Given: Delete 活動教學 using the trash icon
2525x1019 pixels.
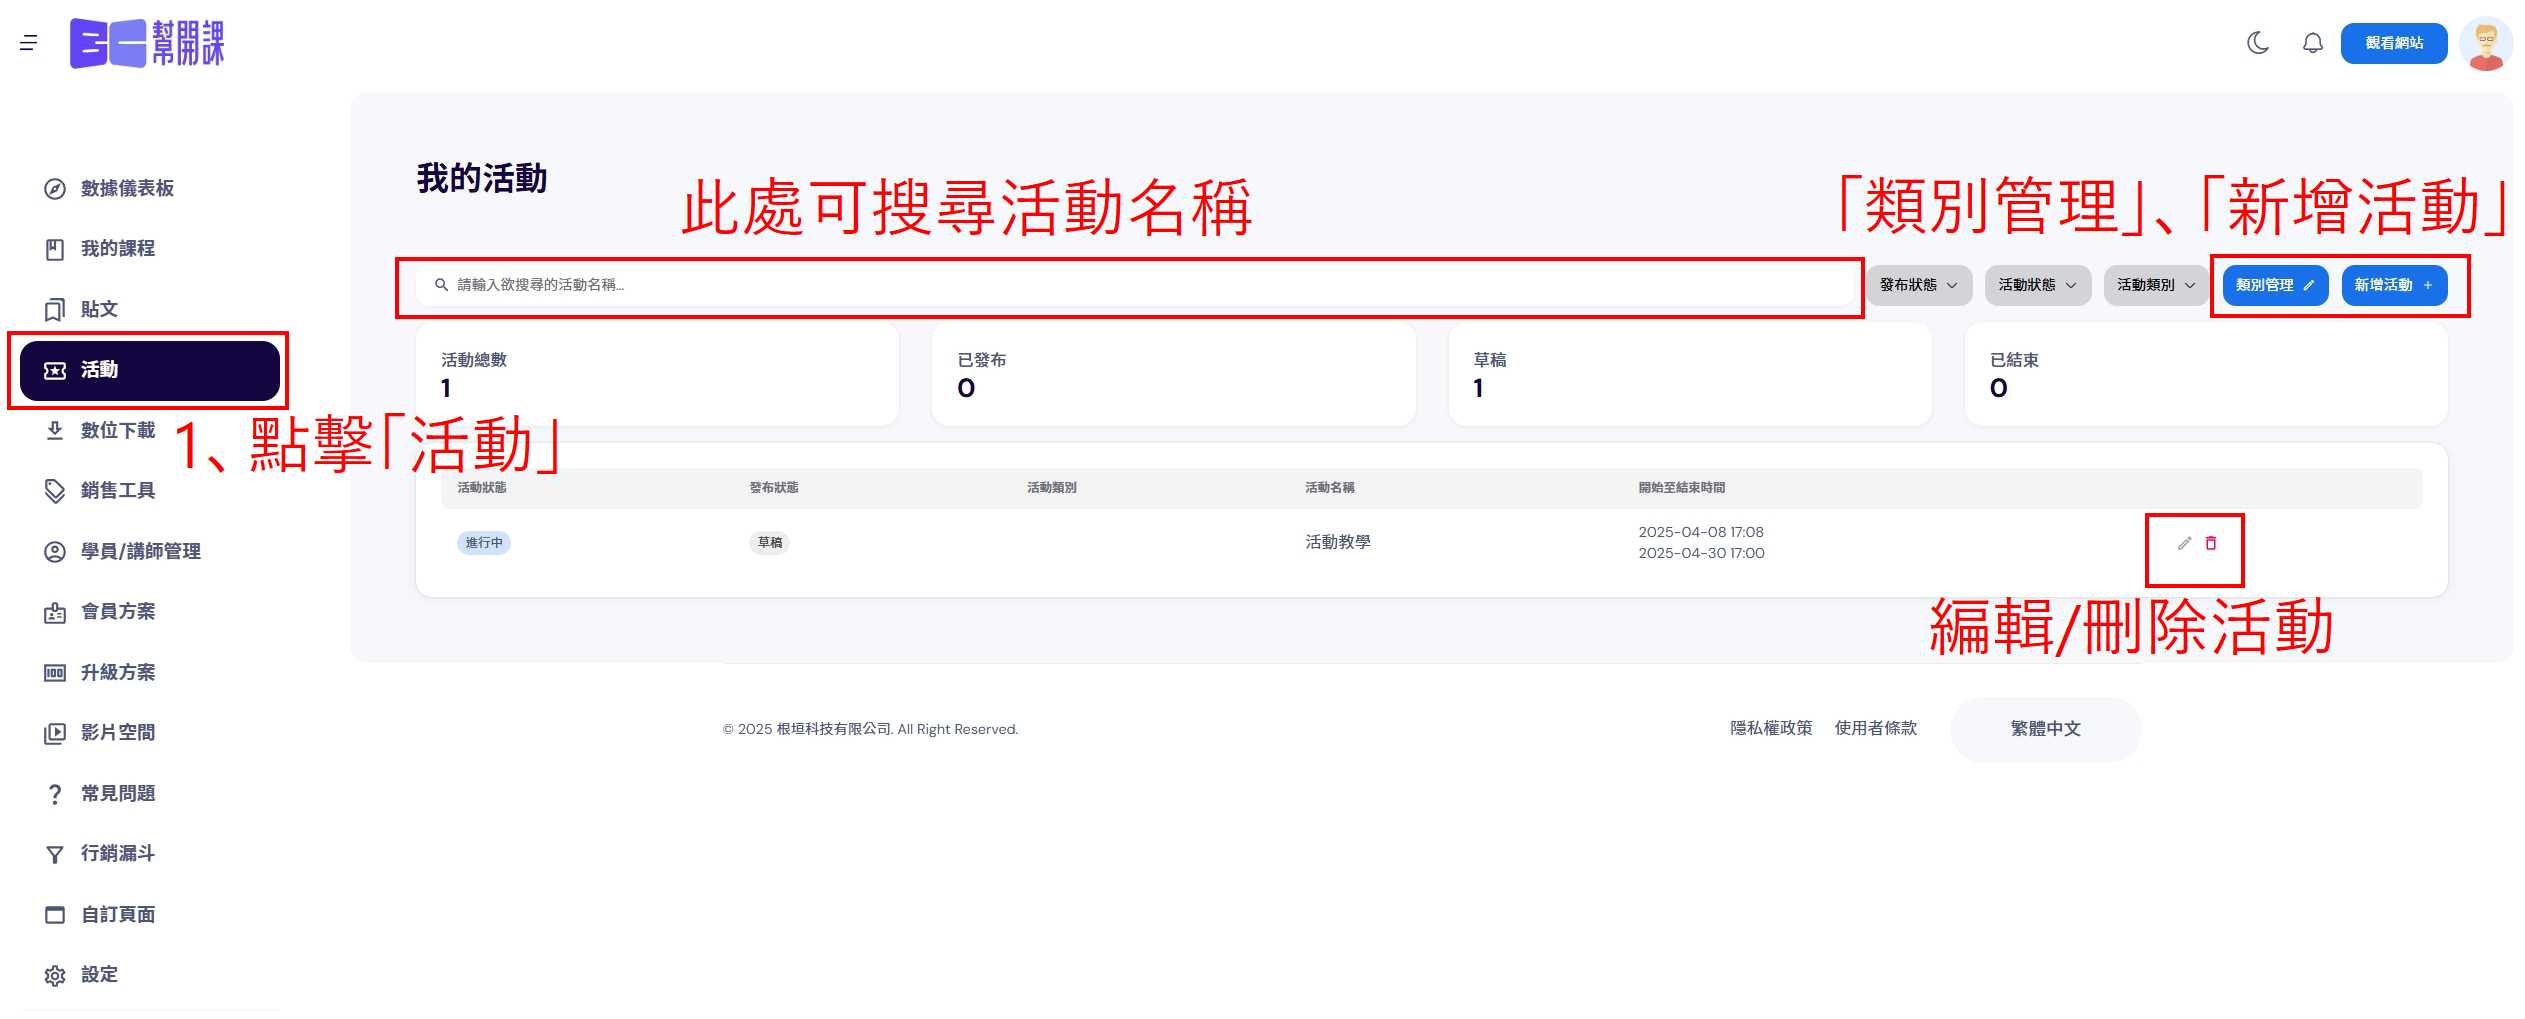Looking at the screenshot, I should pyautogui.click(x=2211, y=543).
